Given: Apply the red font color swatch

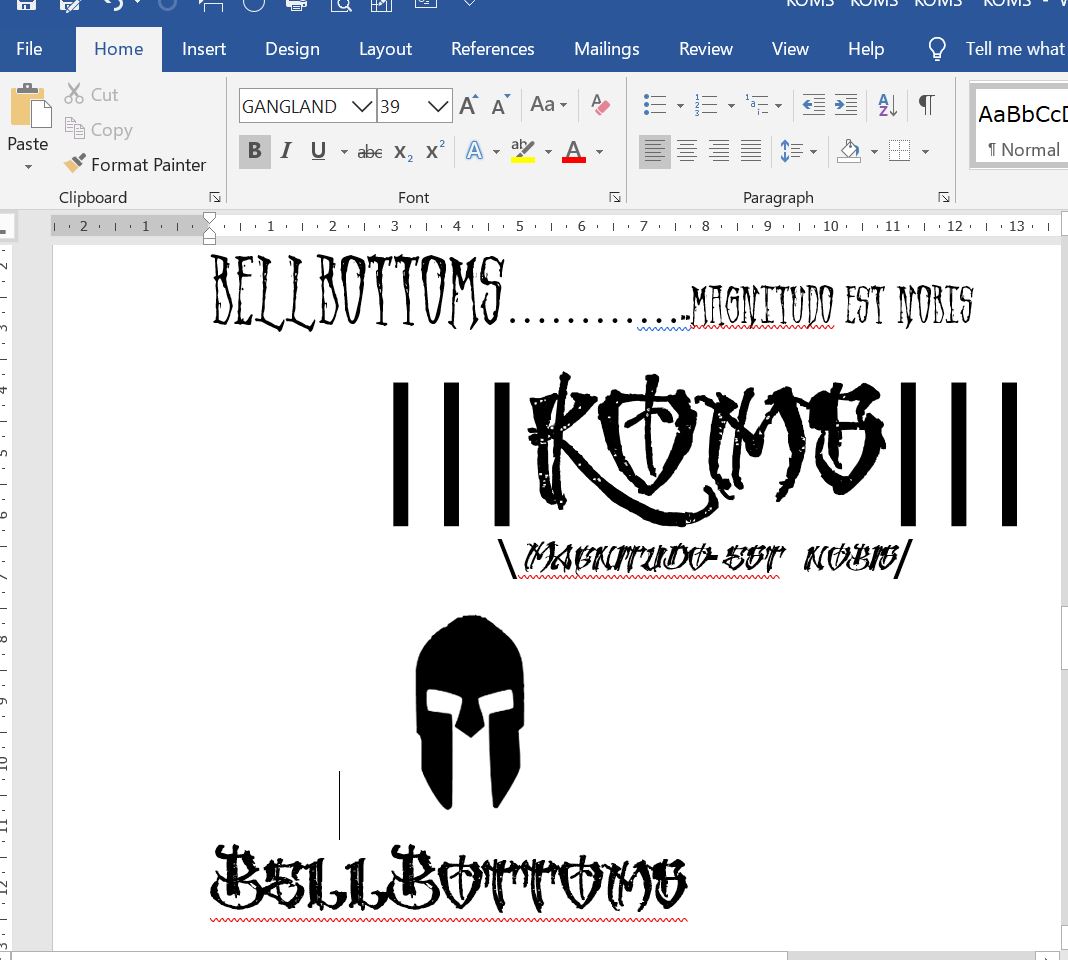Looking at the screenshot, I should tap(574, 152).
